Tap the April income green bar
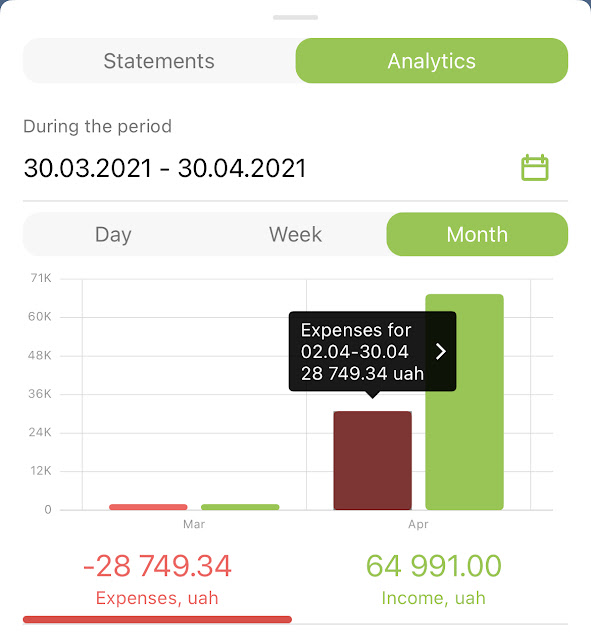 (464, 402)
